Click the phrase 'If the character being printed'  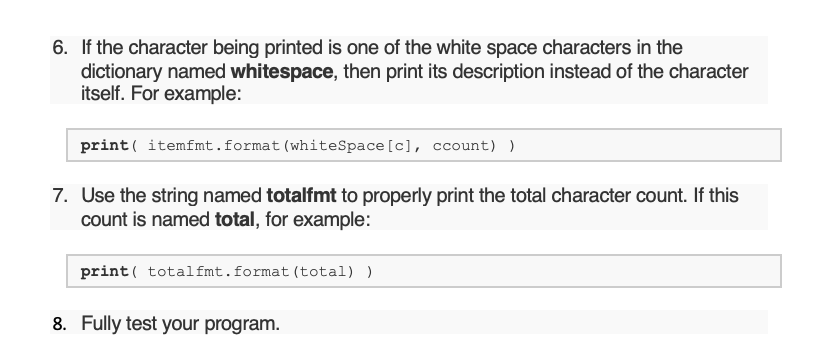203,48
